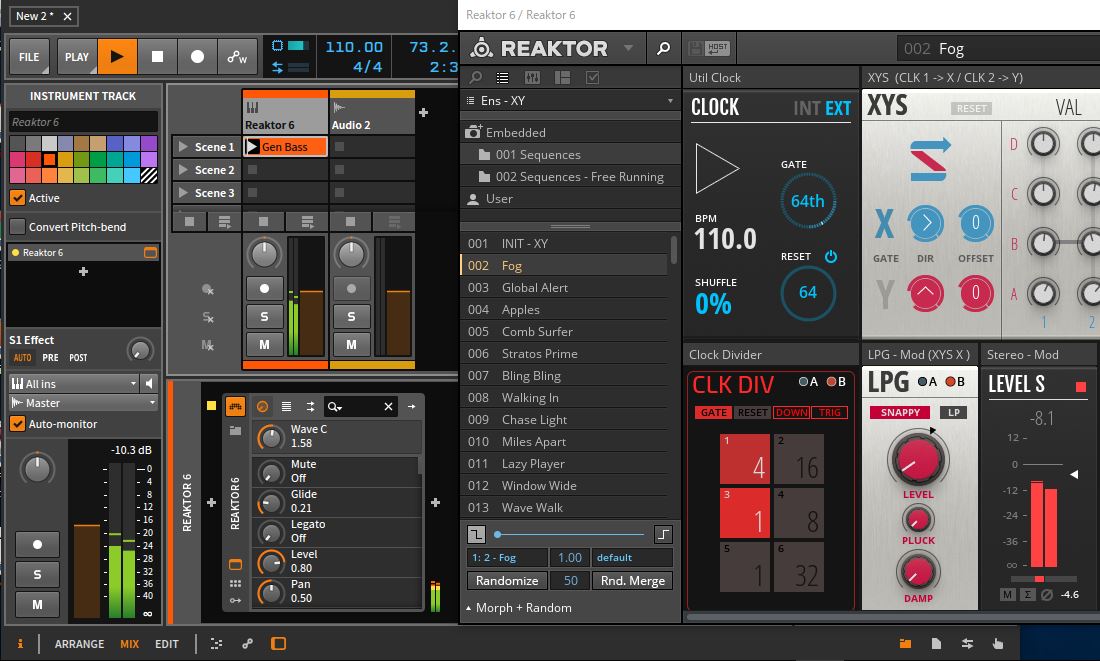This screenshot has height=661, width=1100.
Task: Enable the Convert Pitch-bend checkbox
Action: point(18,227)
